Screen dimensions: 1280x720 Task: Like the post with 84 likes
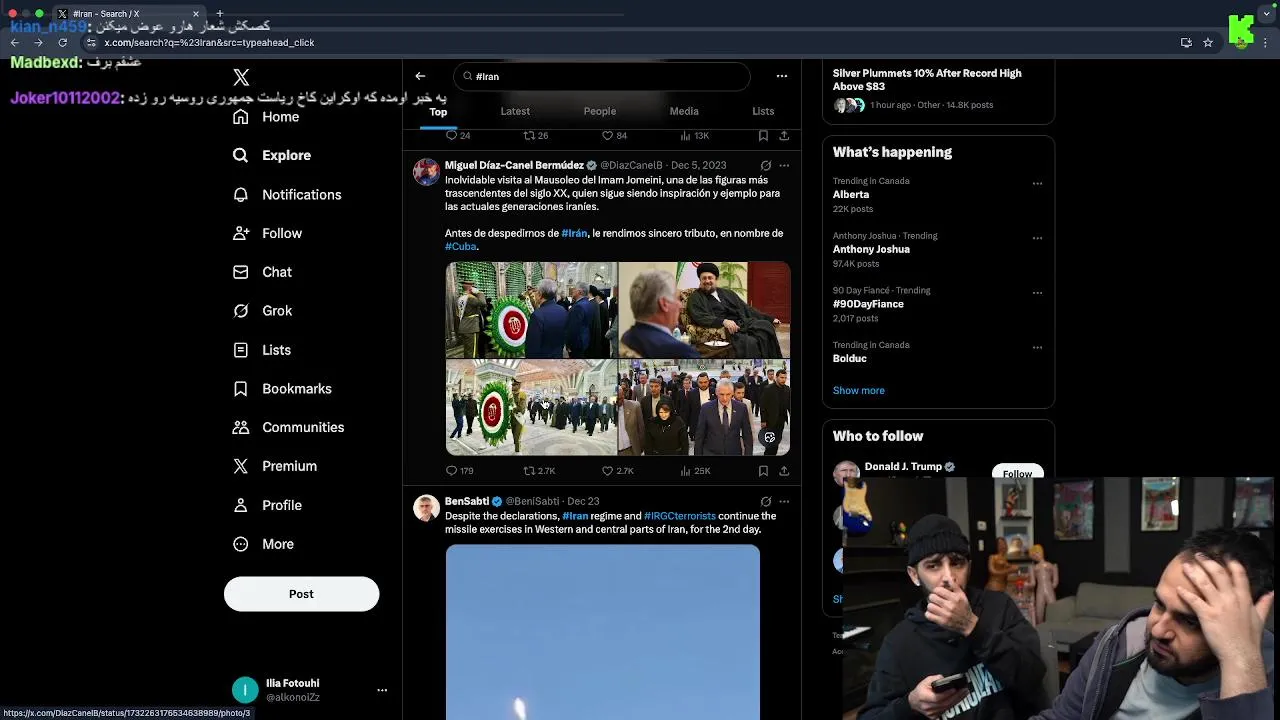click(614, 136)
